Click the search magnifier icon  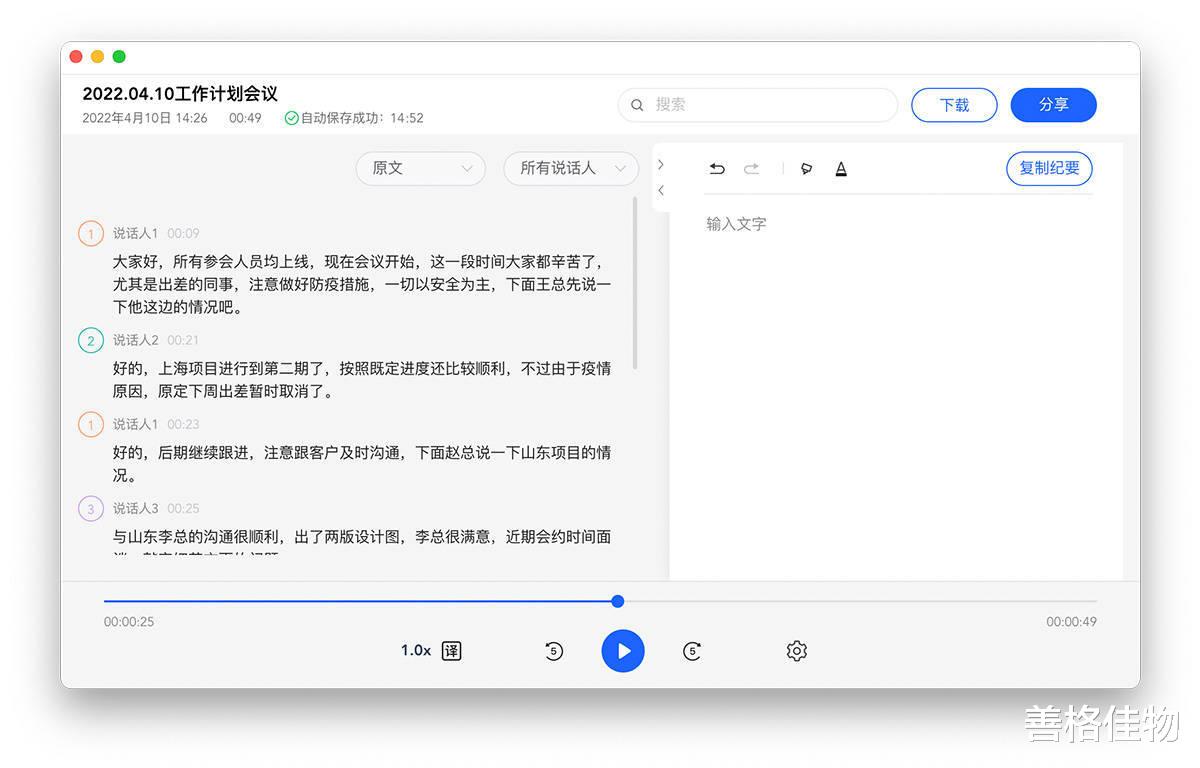(x=637, y=104)
